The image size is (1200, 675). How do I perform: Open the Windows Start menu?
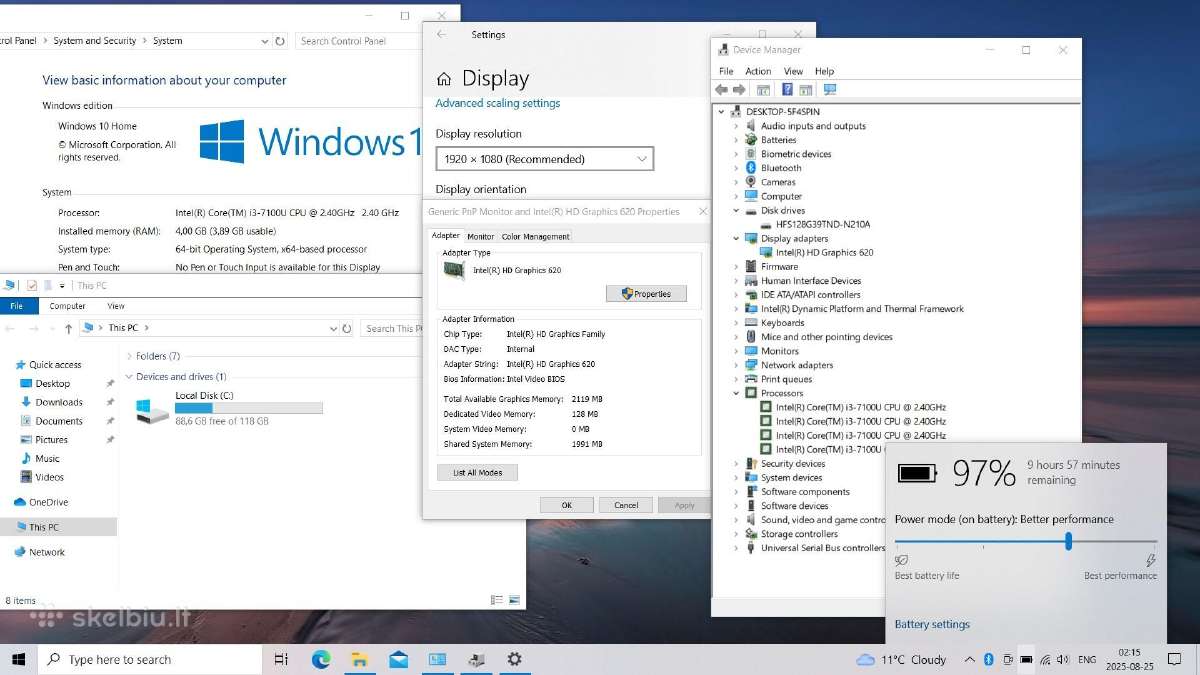(x=18, y=659)
